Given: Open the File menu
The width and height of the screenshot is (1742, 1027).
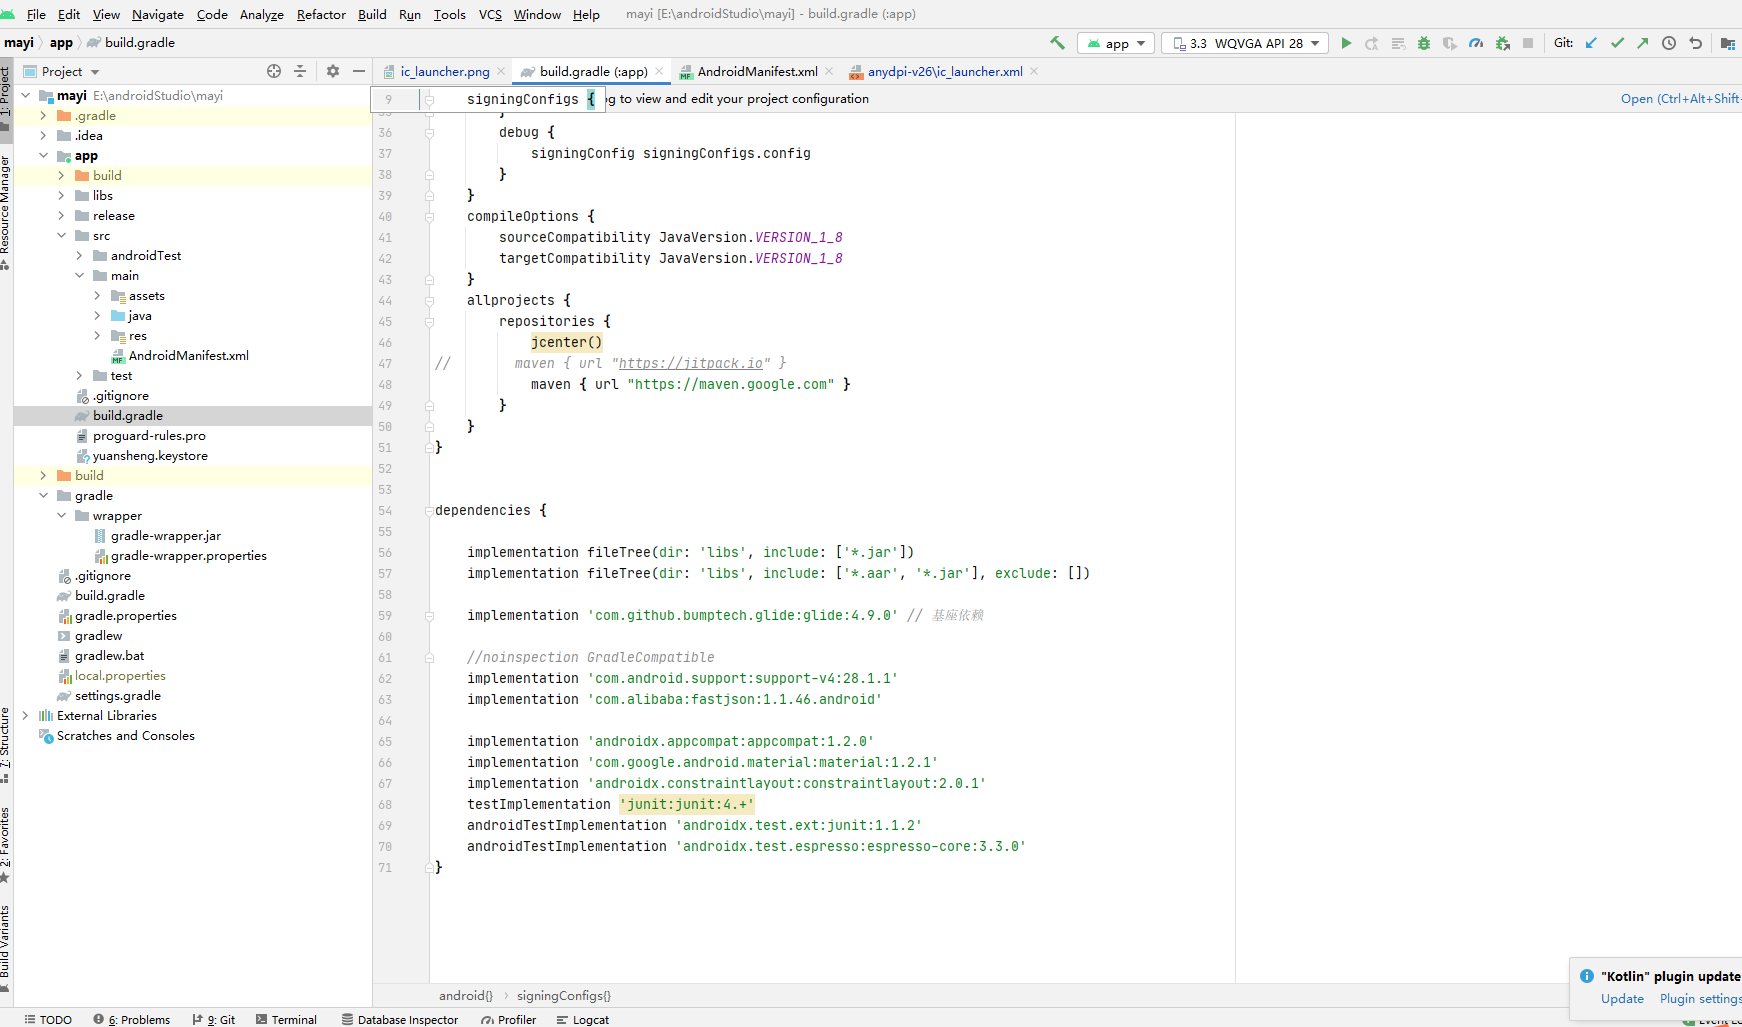Looking at the screenshot, I should [x=36, y=14].
